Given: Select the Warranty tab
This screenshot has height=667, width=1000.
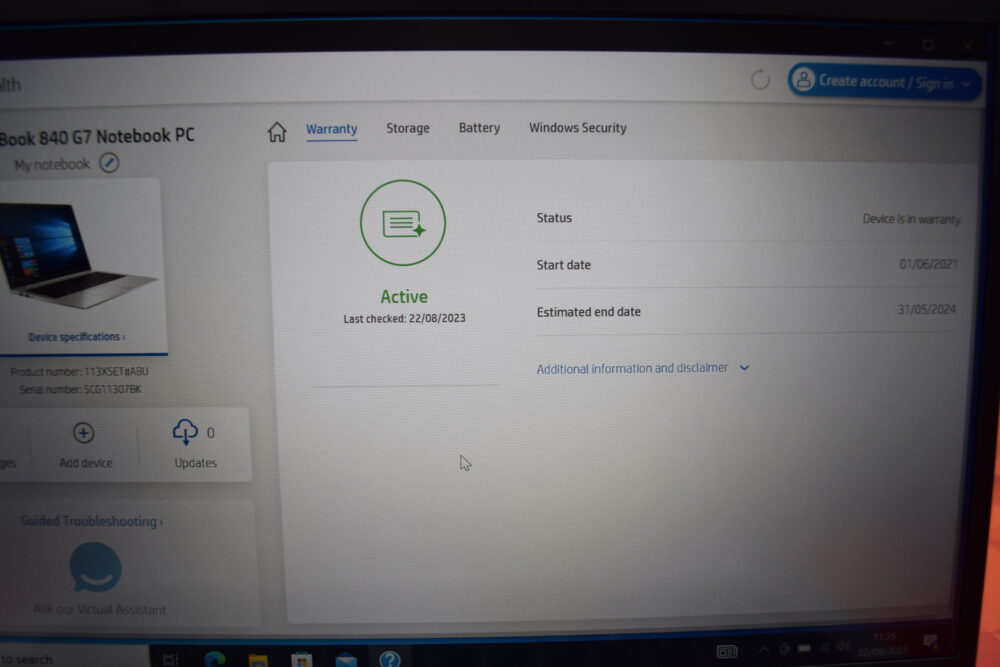Looking at the screenshot, I should click(332, 129).
